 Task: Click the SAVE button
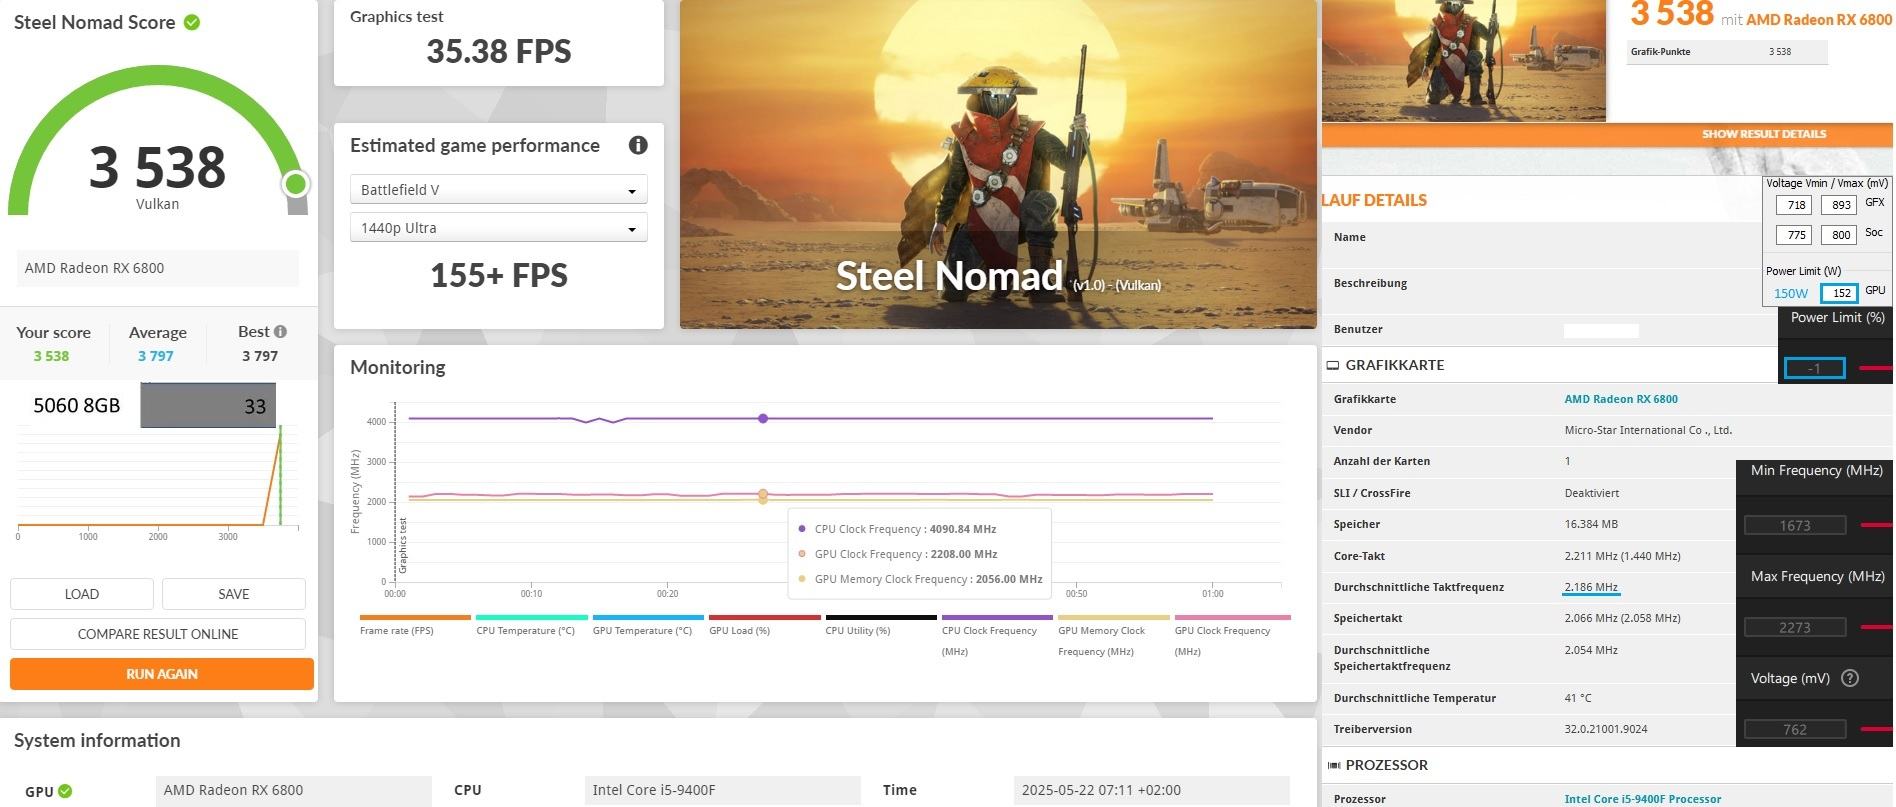tap(234, 594)
